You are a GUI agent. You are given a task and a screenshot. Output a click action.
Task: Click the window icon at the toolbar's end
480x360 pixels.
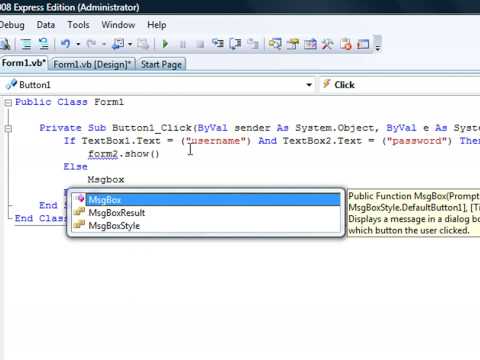click(363, 44)
